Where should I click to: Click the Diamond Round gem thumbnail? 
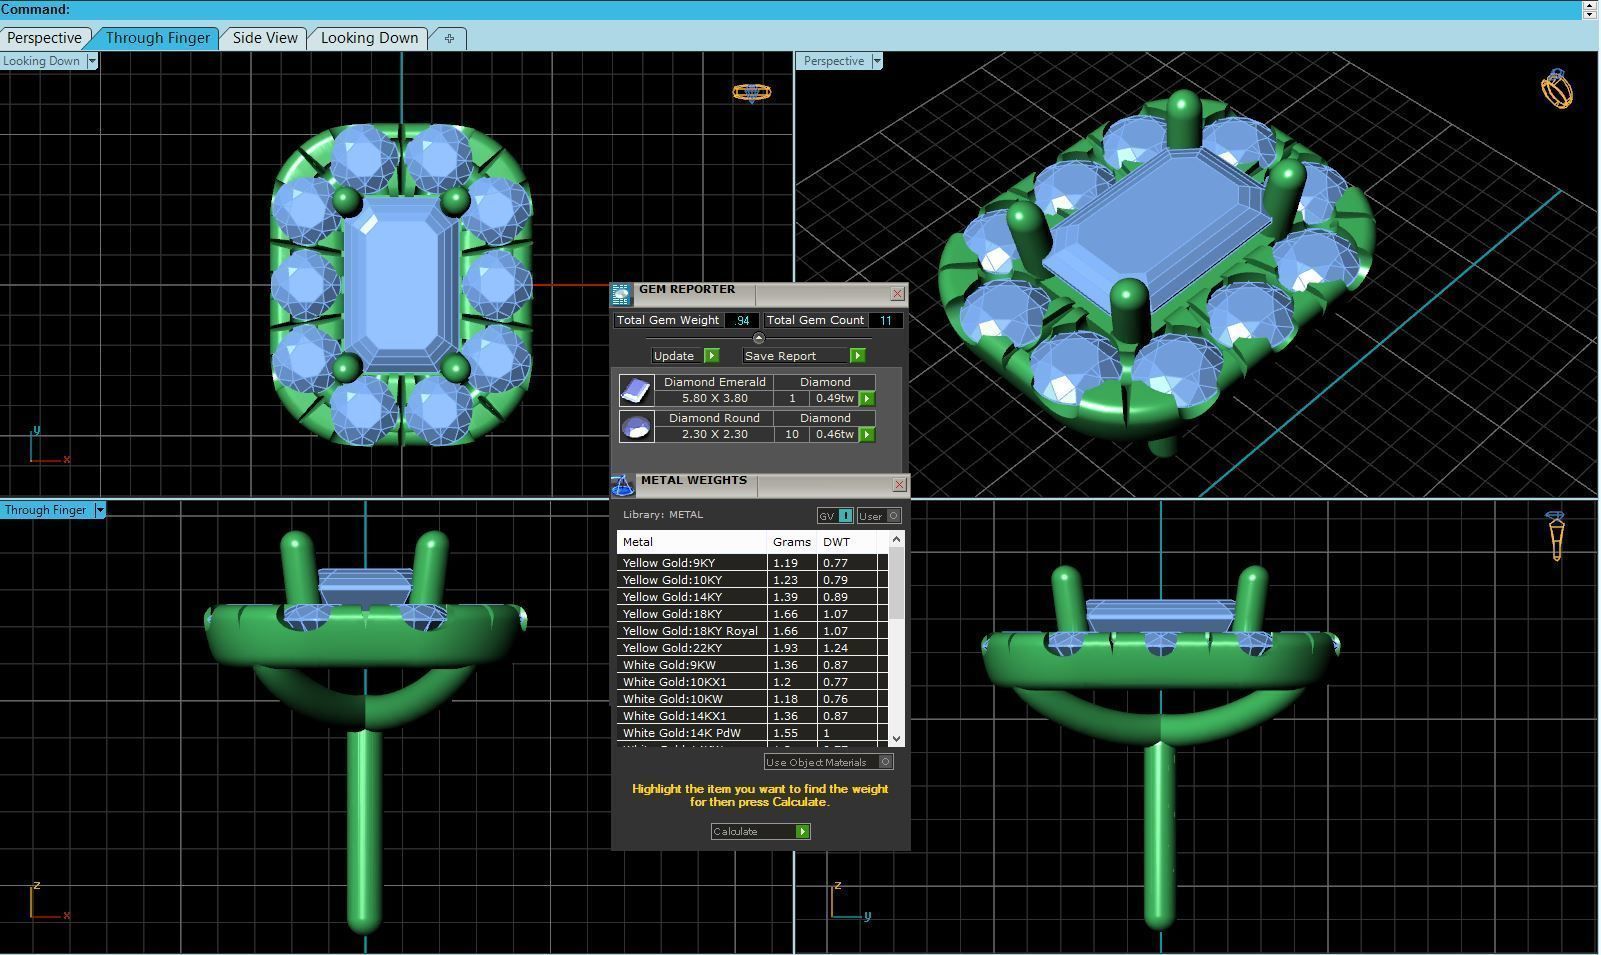636,426
